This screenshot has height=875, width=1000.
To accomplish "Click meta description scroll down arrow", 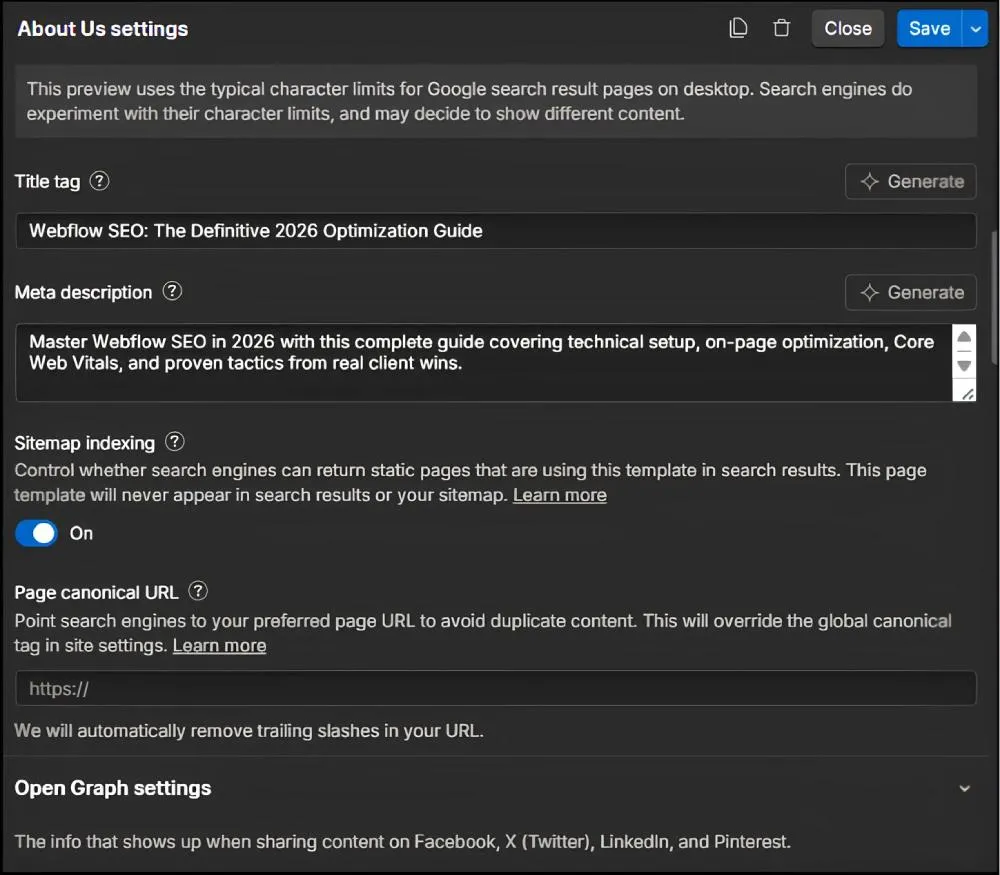I will (964, 366).
